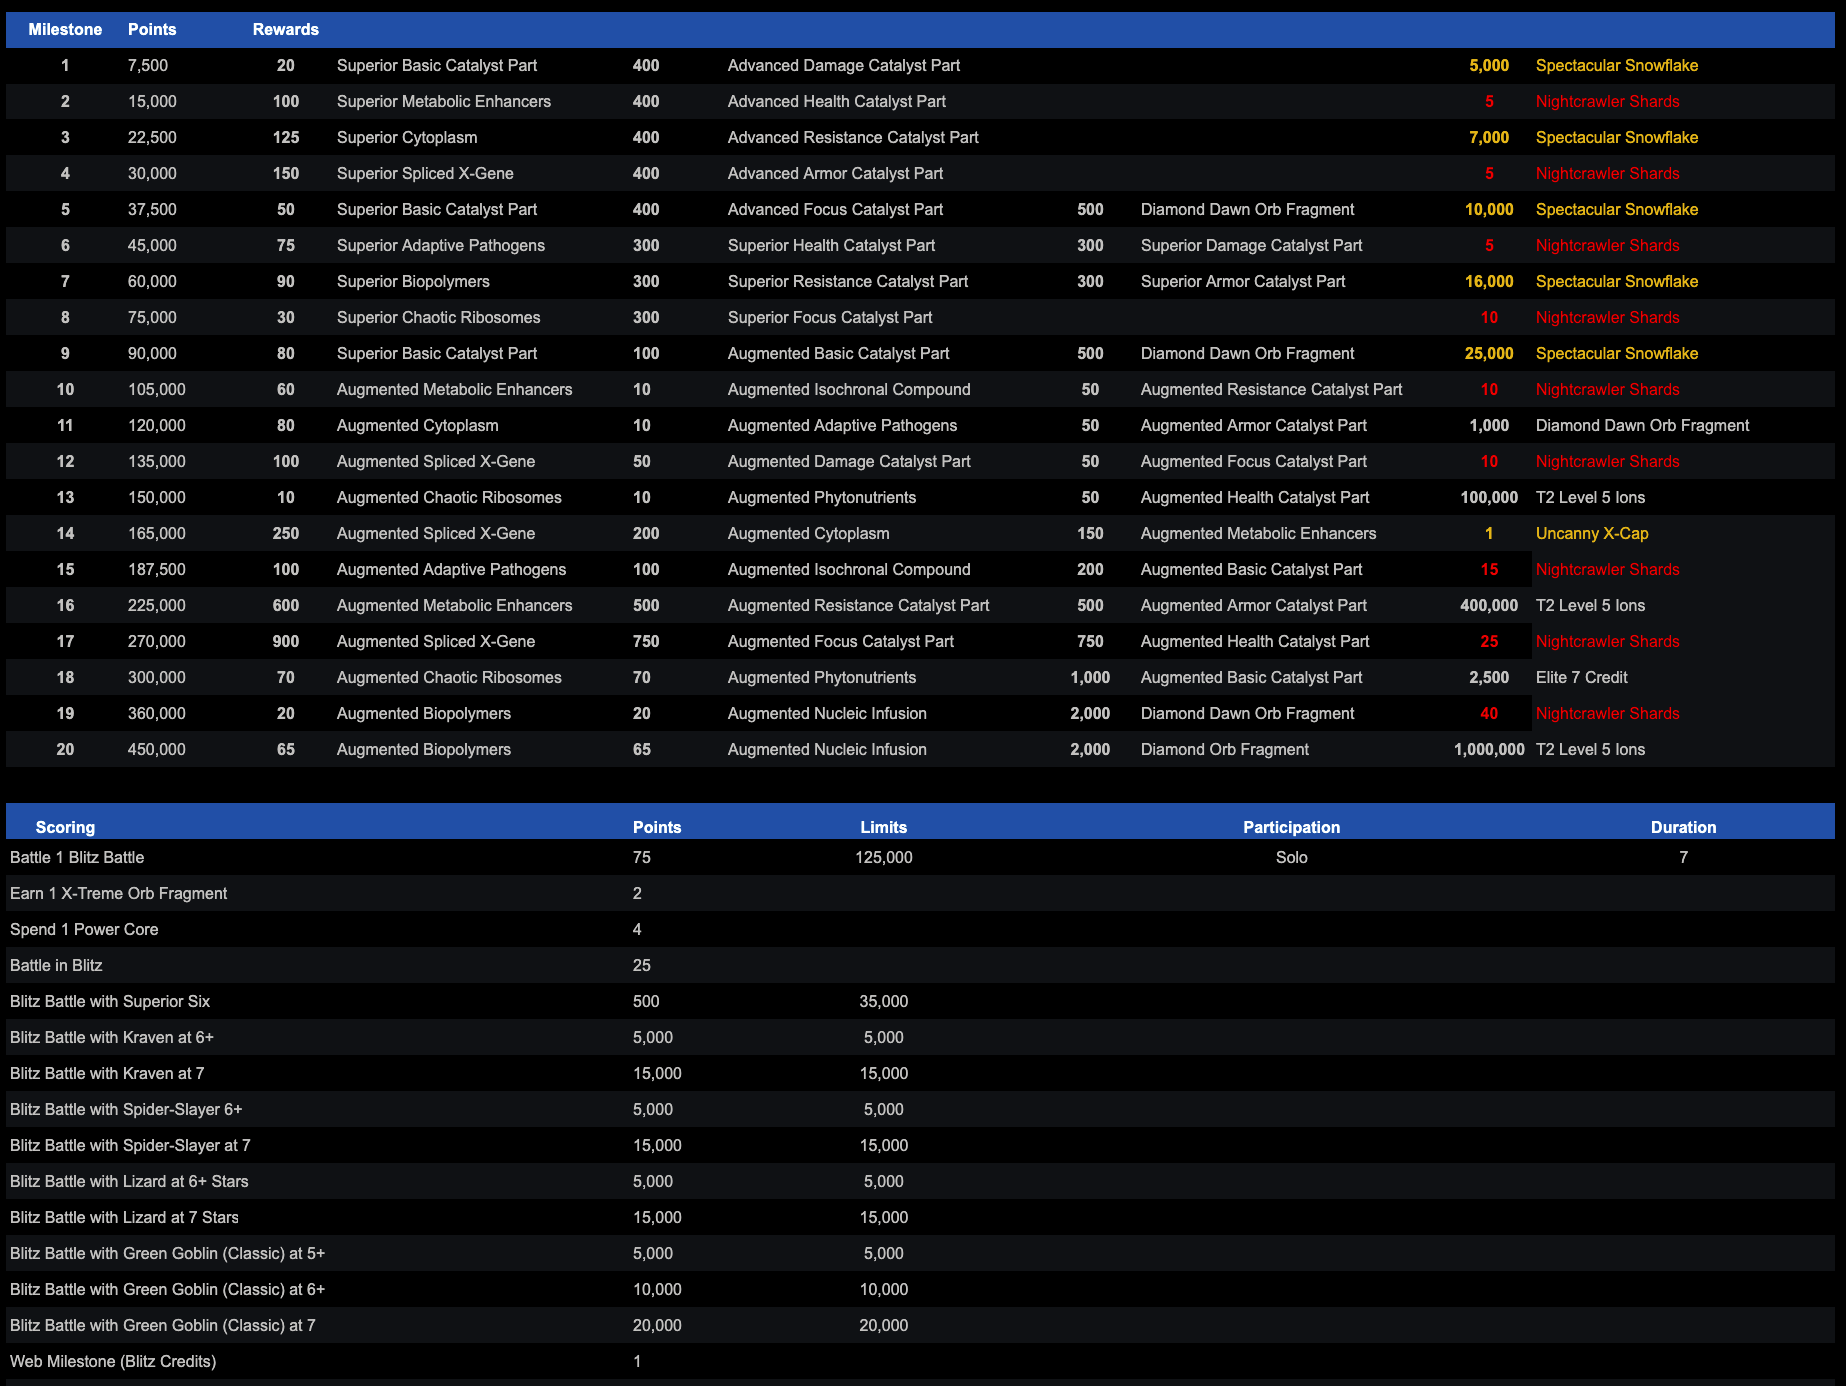Click the Scoring section header
Screen dimensions: 1846x1386
65,827
